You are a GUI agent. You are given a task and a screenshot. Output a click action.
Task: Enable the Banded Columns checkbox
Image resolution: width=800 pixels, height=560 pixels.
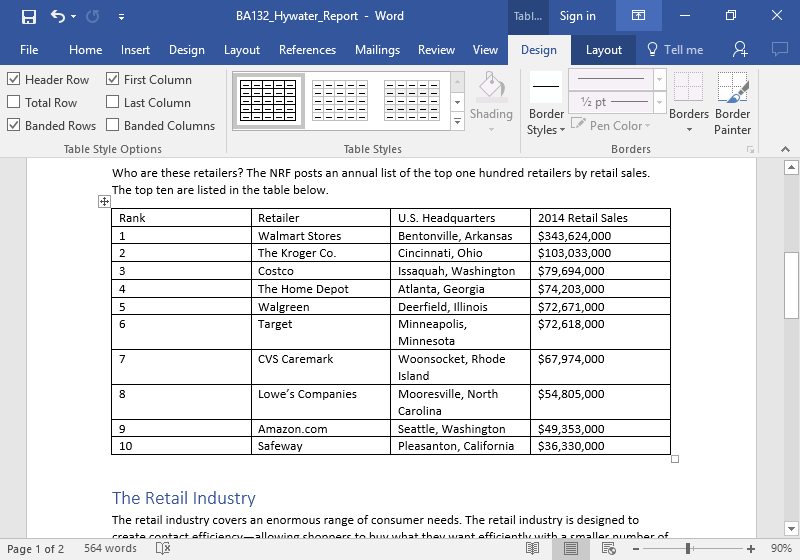point(113,126)
